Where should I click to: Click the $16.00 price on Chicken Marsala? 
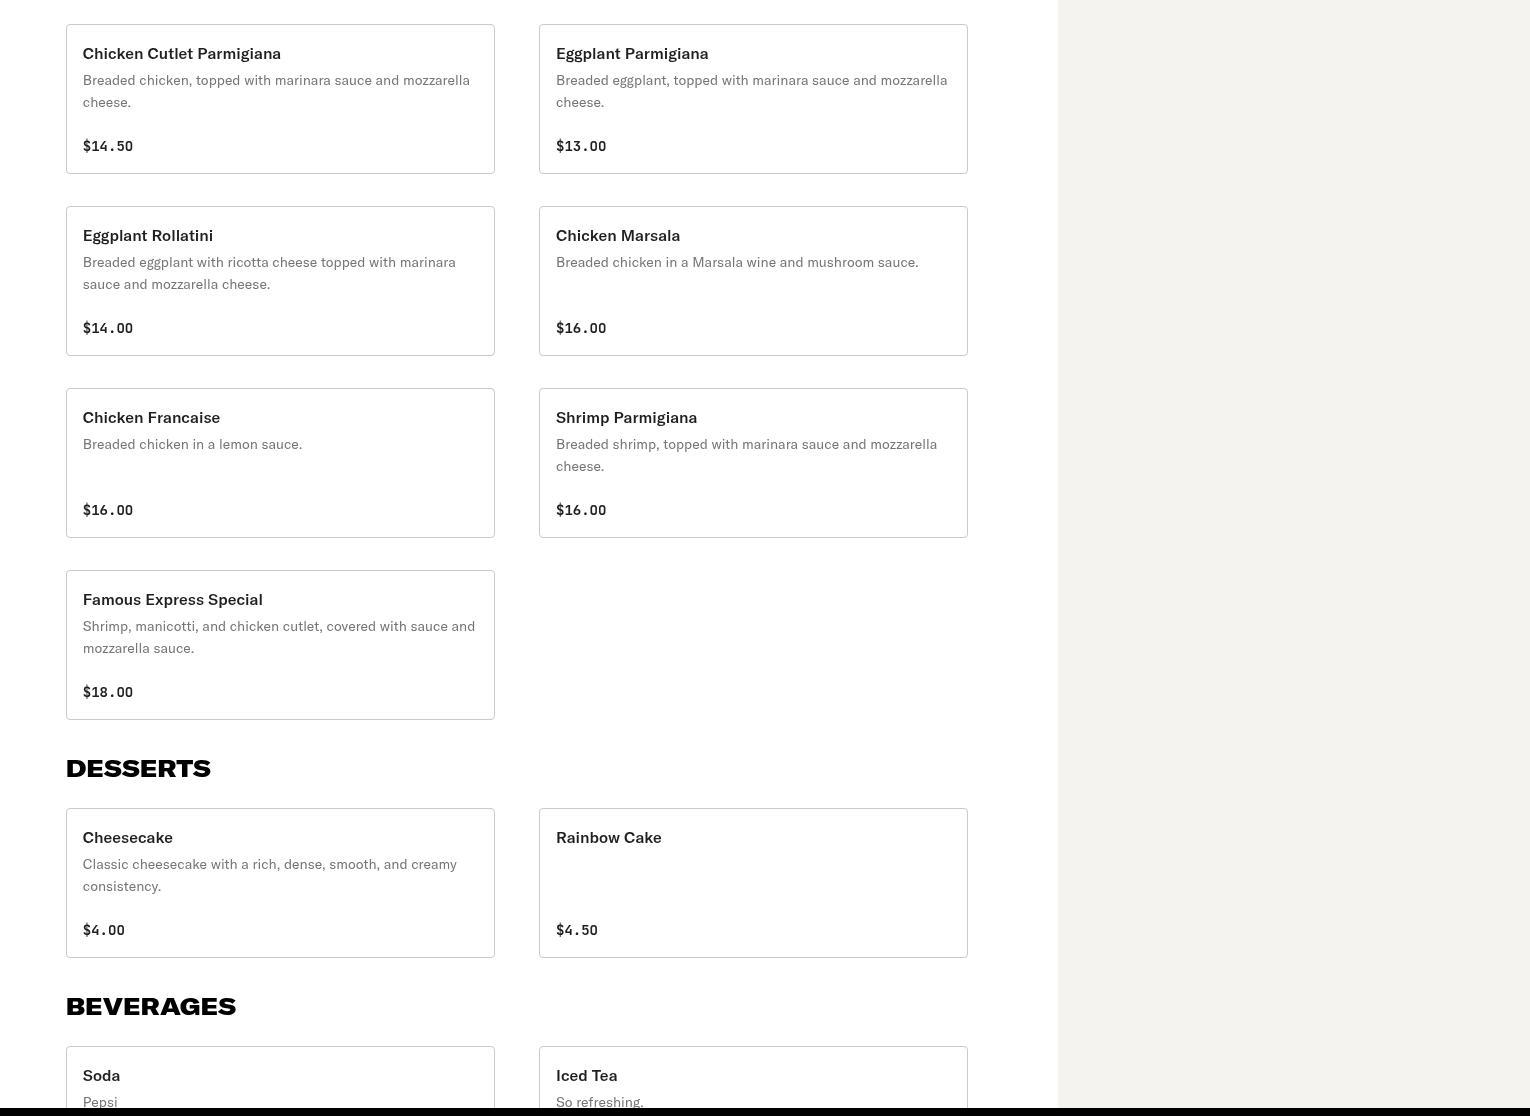pos(581,328)
